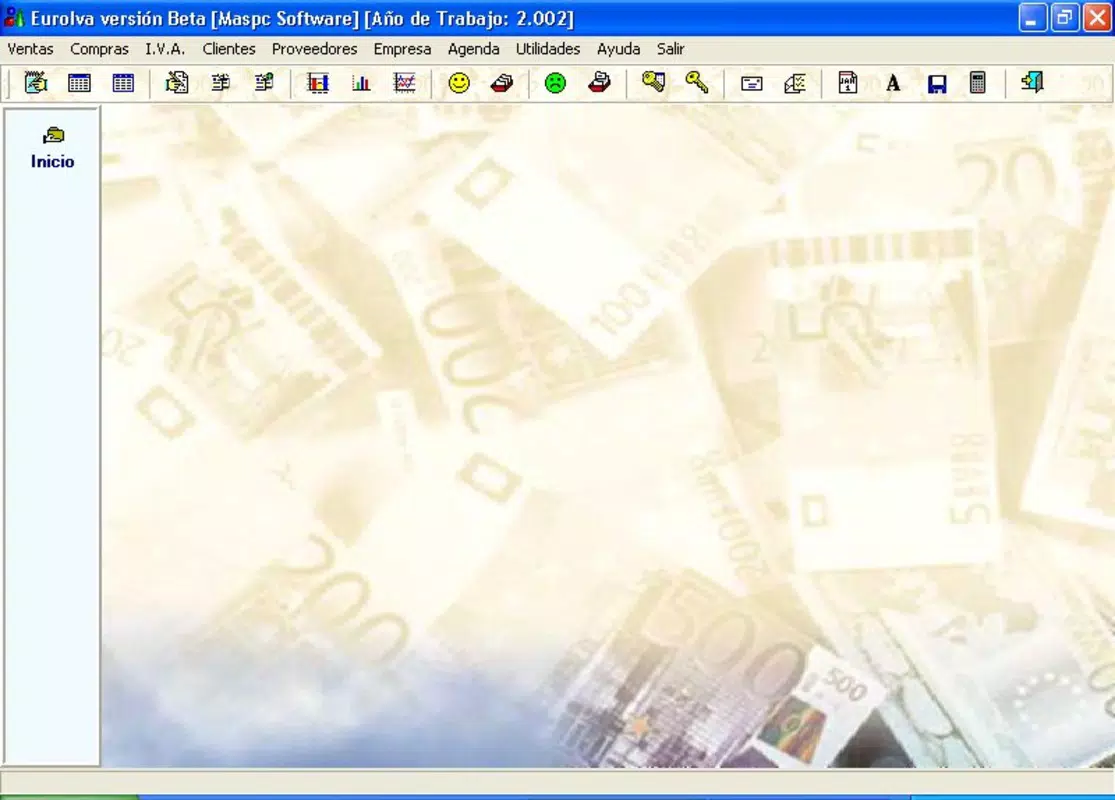Click the blue floppy disk save icon
Viewport: 1115px width, 800px height.
pyautogui.click(x=937, y=84)
